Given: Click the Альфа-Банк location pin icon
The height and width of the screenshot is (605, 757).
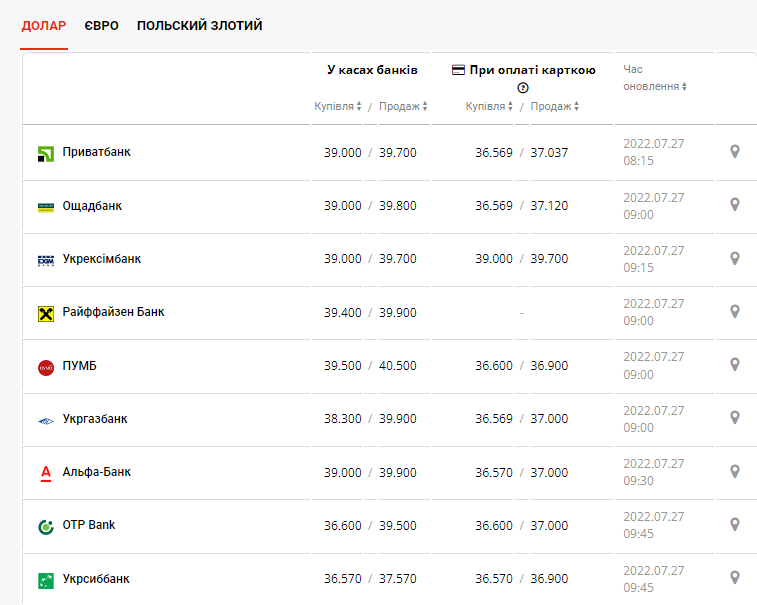Looking at the screenshot, I should coord(735,472).
